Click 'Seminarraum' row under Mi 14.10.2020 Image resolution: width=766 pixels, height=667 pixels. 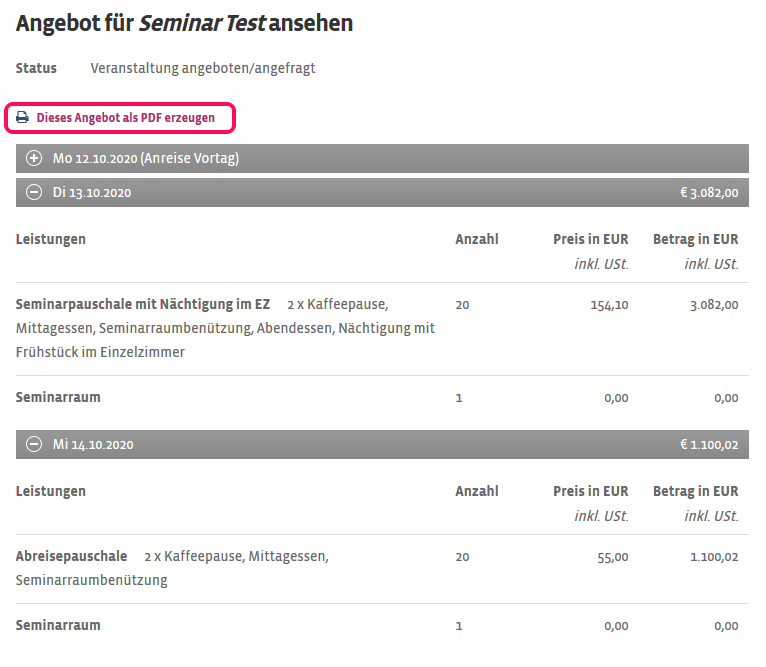[58, 625]
